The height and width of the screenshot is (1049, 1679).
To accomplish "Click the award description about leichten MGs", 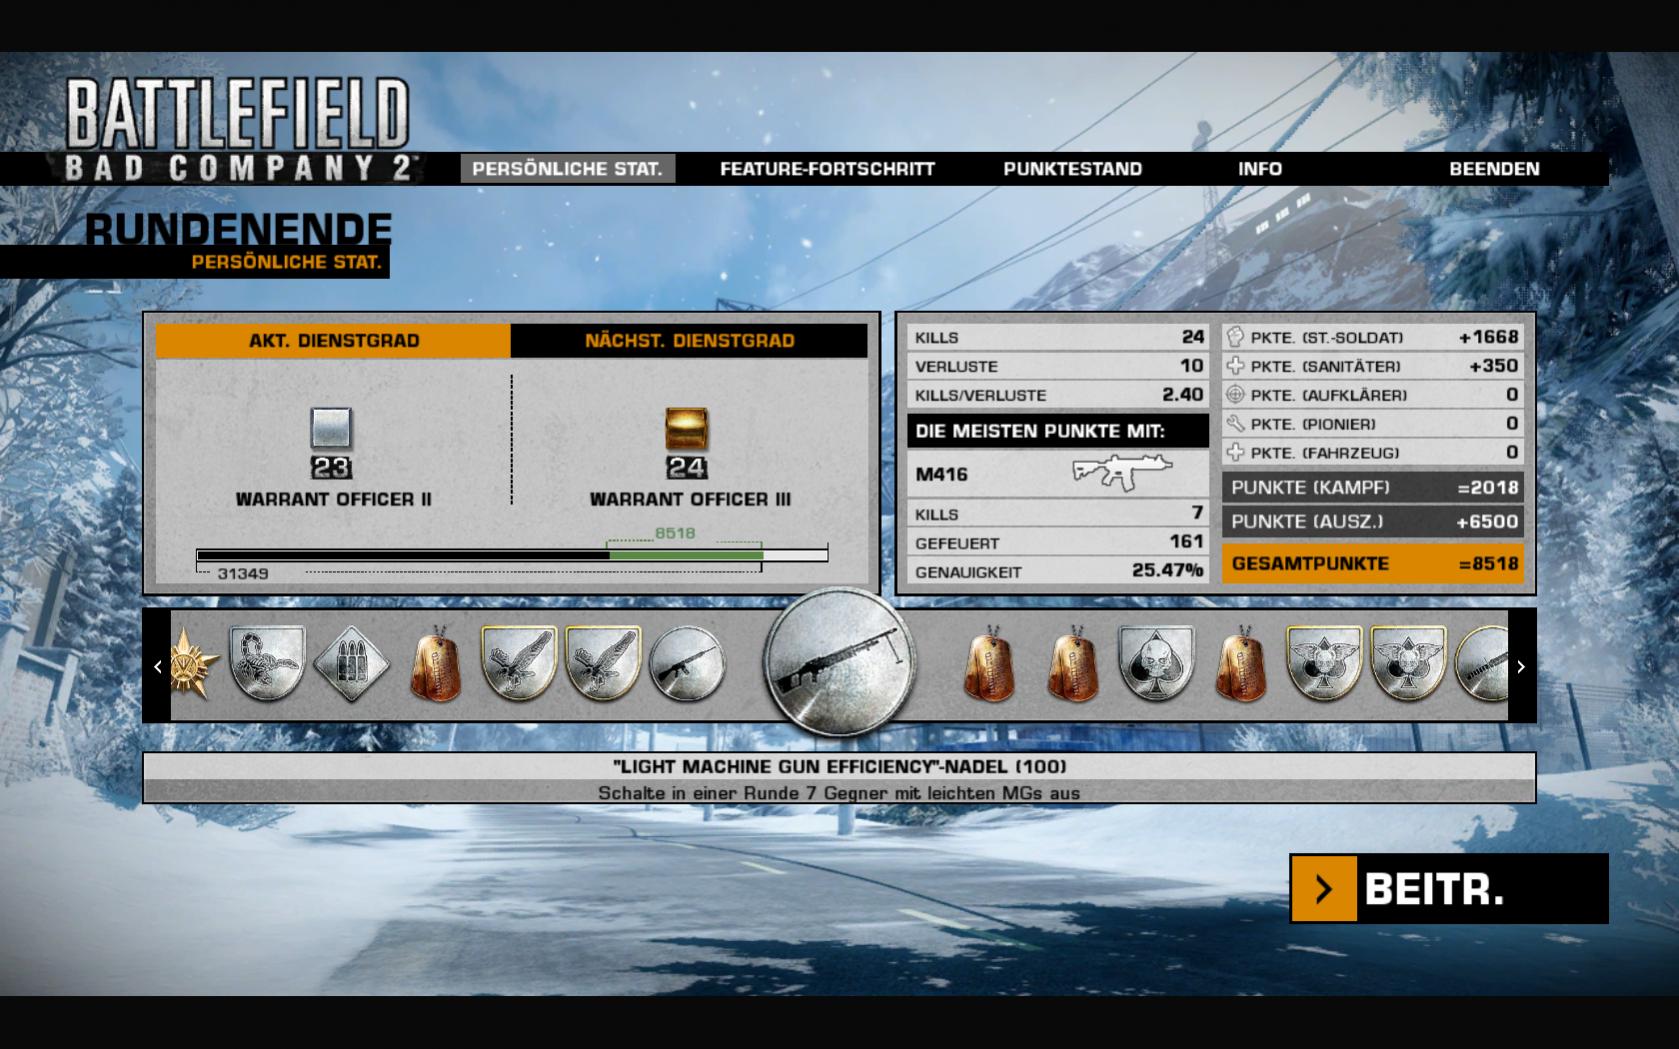I will point(839,792).
